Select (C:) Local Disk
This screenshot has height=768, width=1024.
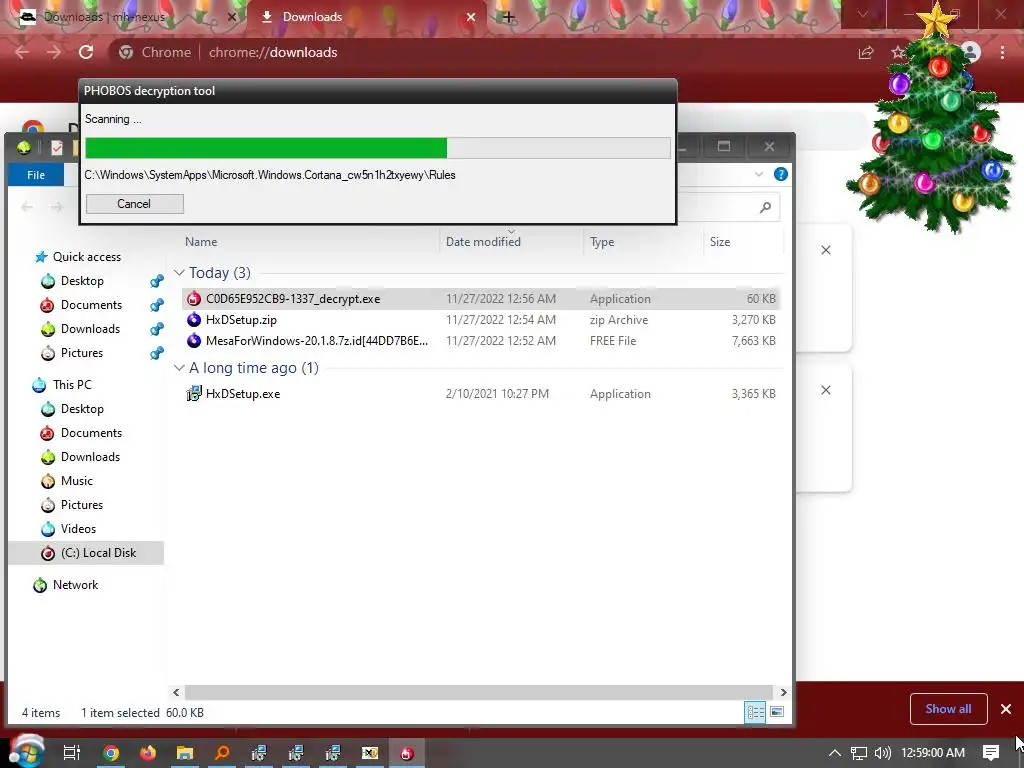tap(86, 553)
